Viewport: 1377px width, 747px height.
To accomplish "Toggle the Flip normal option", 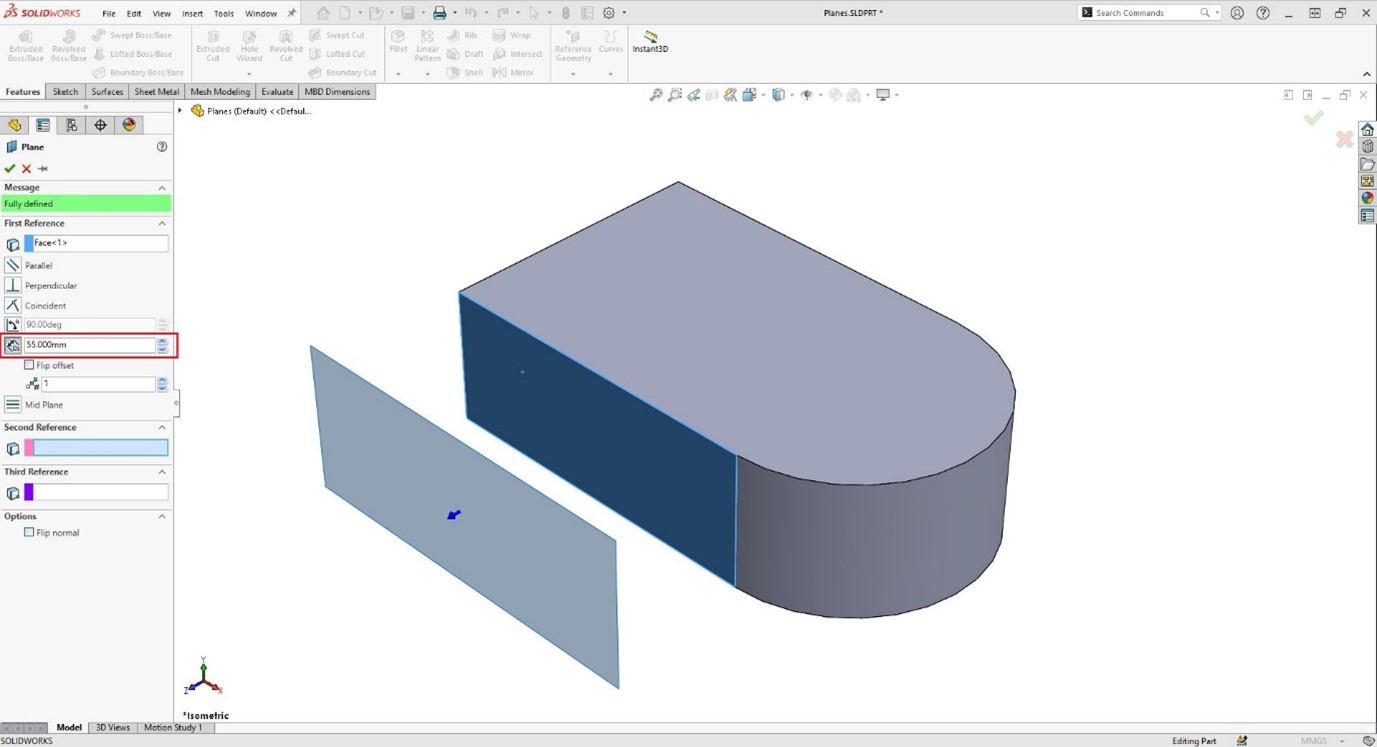I will (29, 532).
